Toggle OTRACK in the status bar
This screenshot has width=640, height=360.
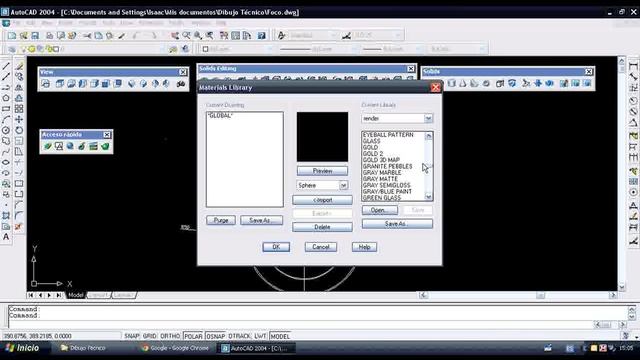point(240,336)
